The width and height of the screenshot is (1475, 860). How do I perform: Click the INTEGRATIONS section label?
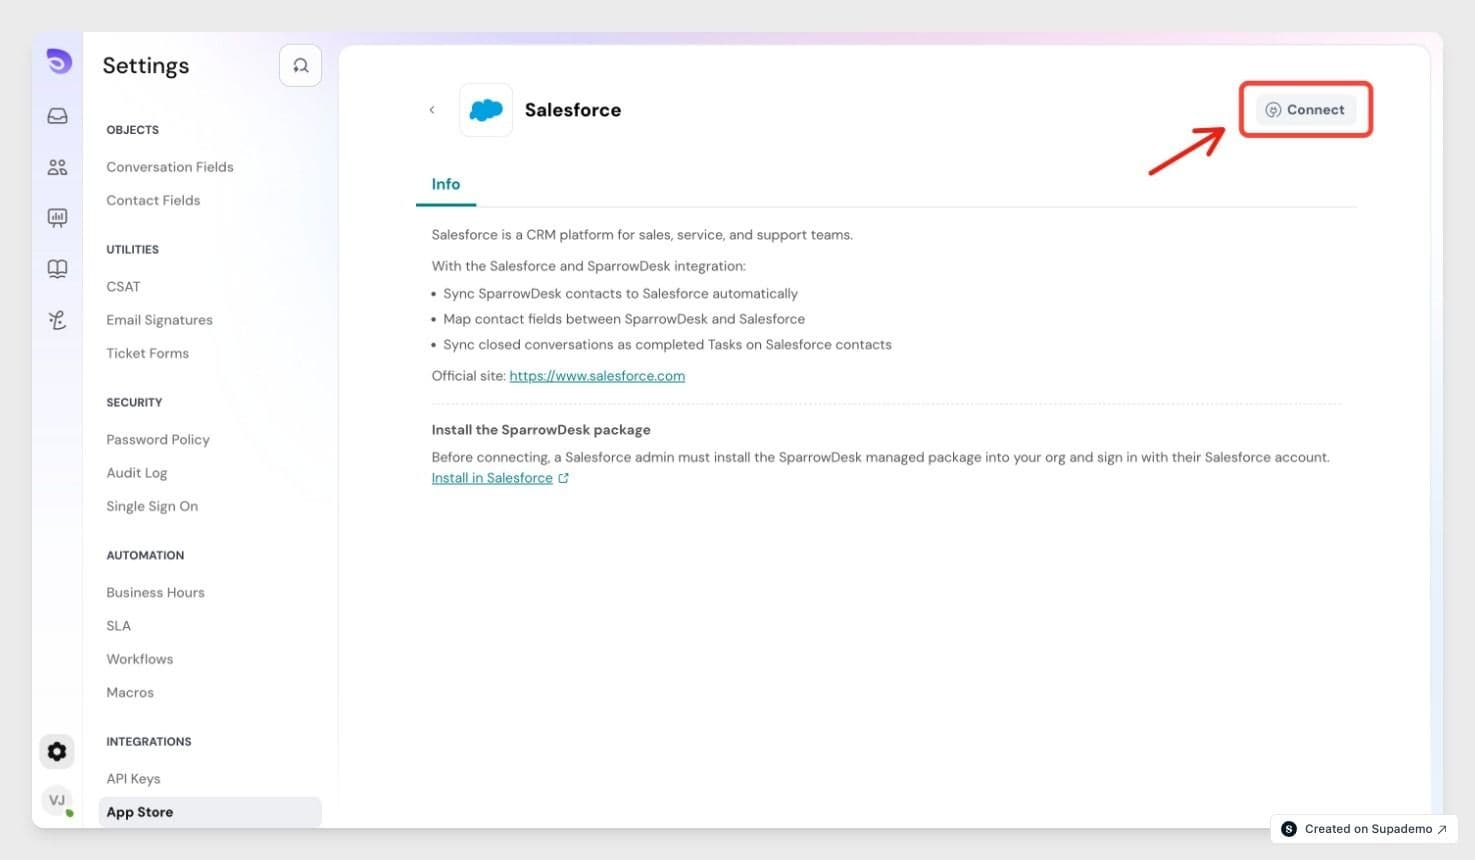tap(149, 742)
